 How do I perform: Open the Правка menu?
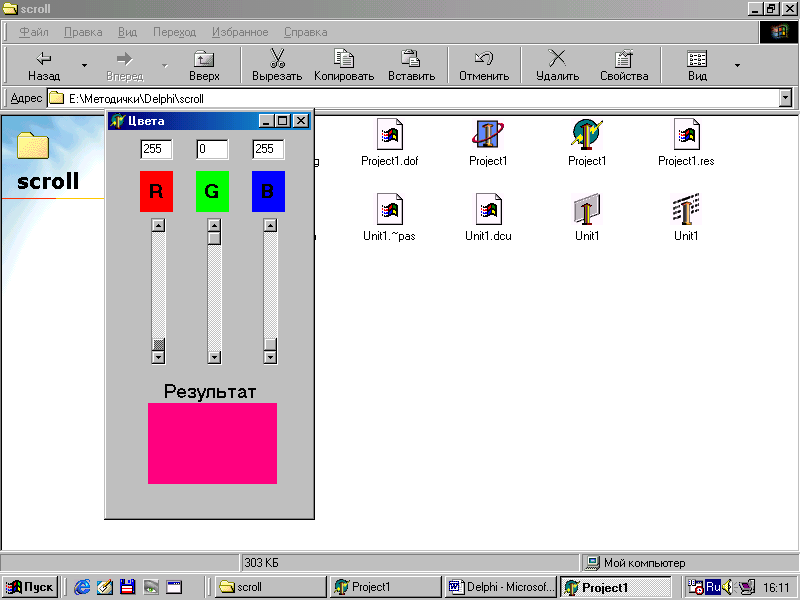pos(83,32)
